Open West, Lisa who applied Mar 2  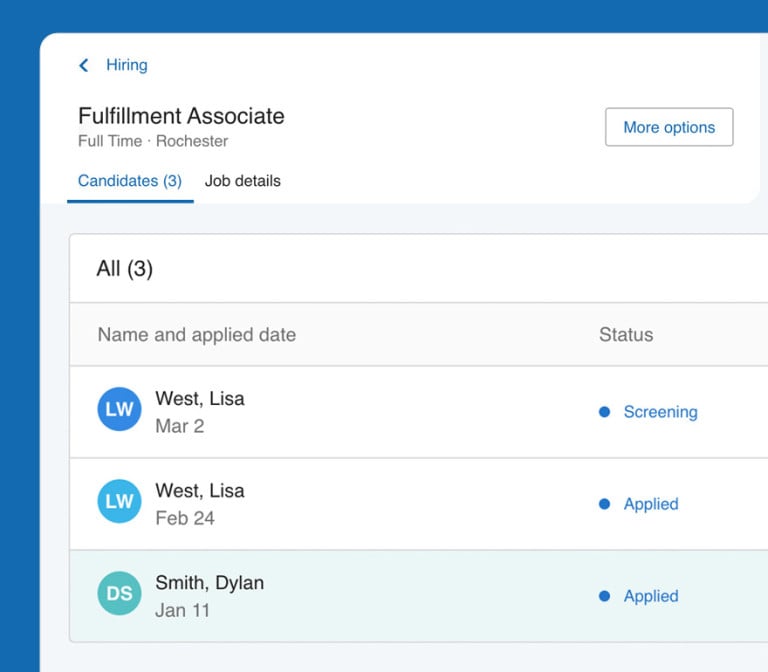(200, 398)
